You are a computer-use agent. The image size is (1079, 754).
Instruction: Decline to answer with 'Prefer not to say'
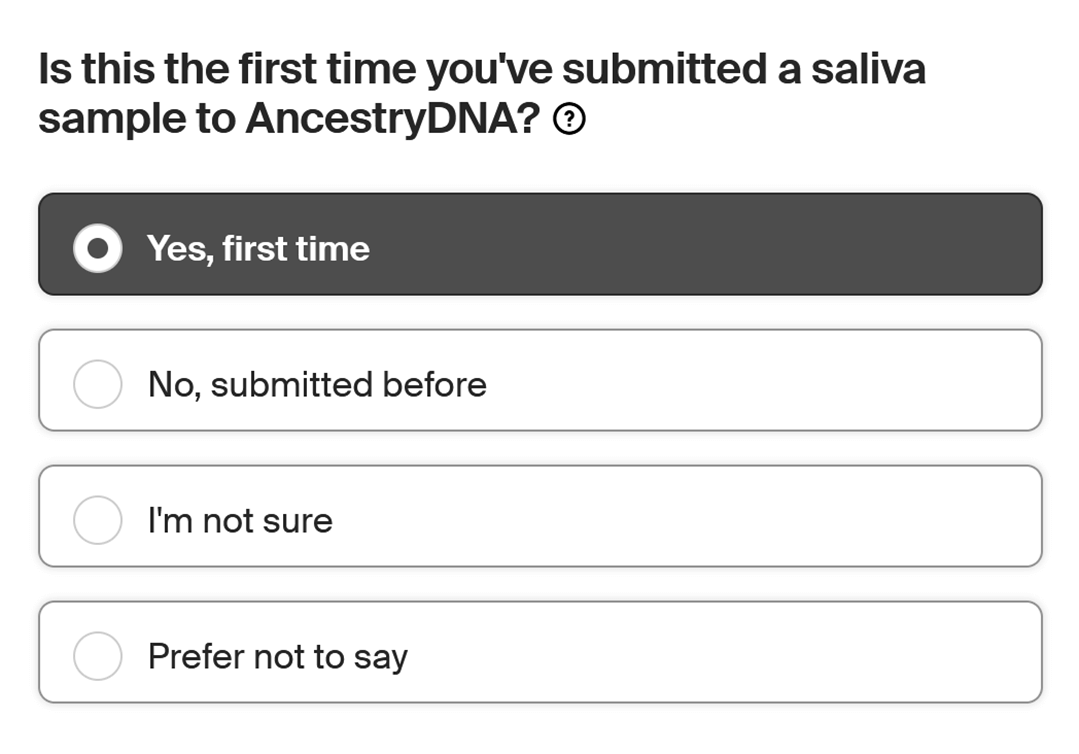[x=540, y=652]
